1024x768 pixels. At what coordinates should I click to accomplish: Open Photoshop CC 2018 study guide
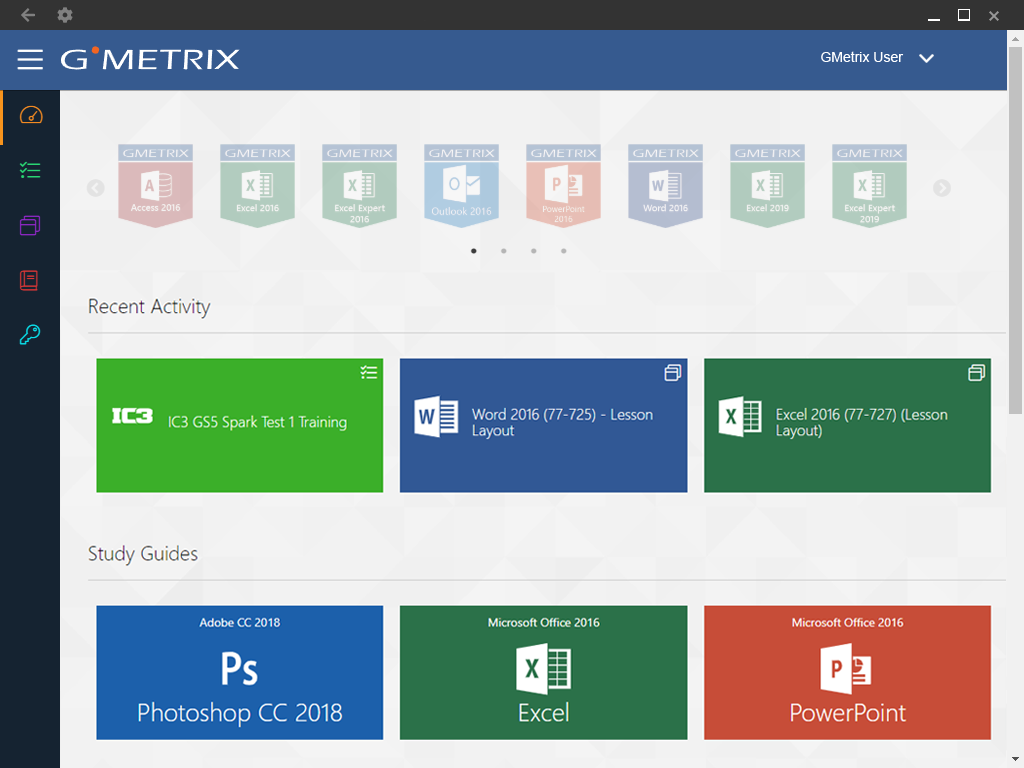tap(240, 673)
